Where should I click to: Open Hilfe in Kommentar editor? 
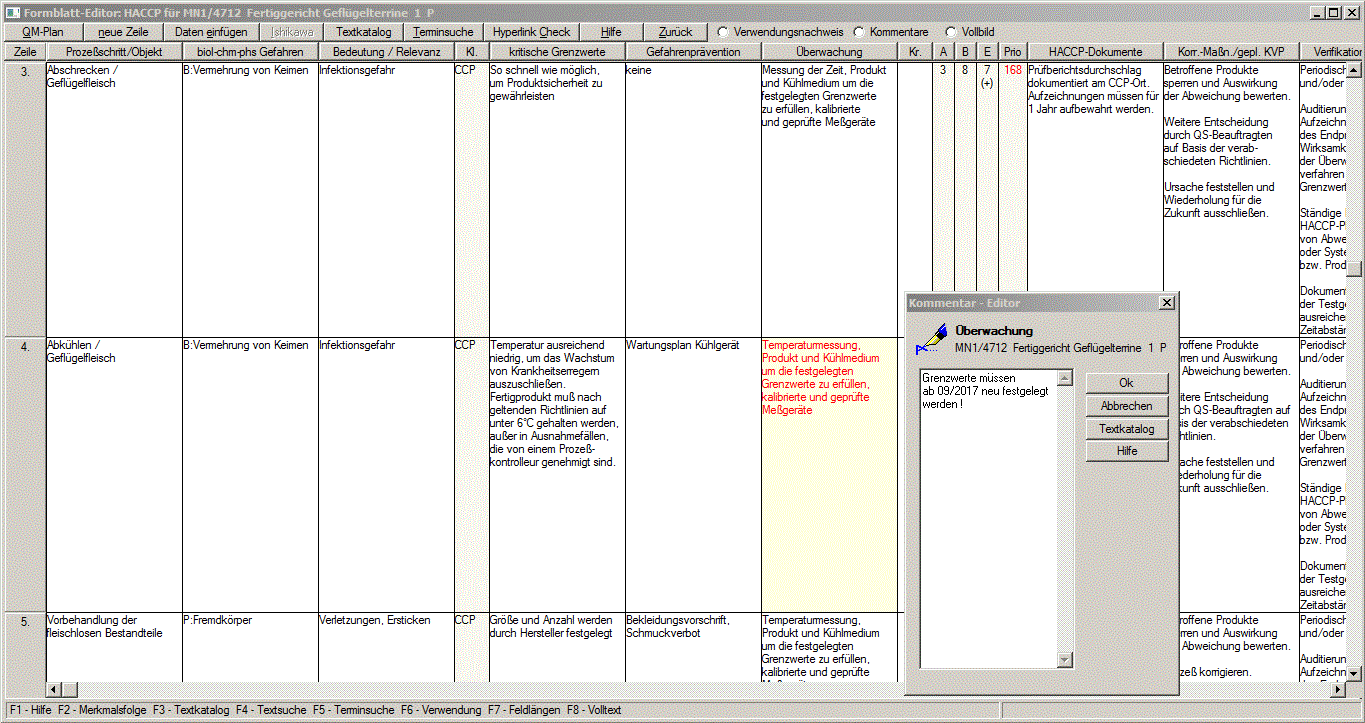pos(1127,451)
